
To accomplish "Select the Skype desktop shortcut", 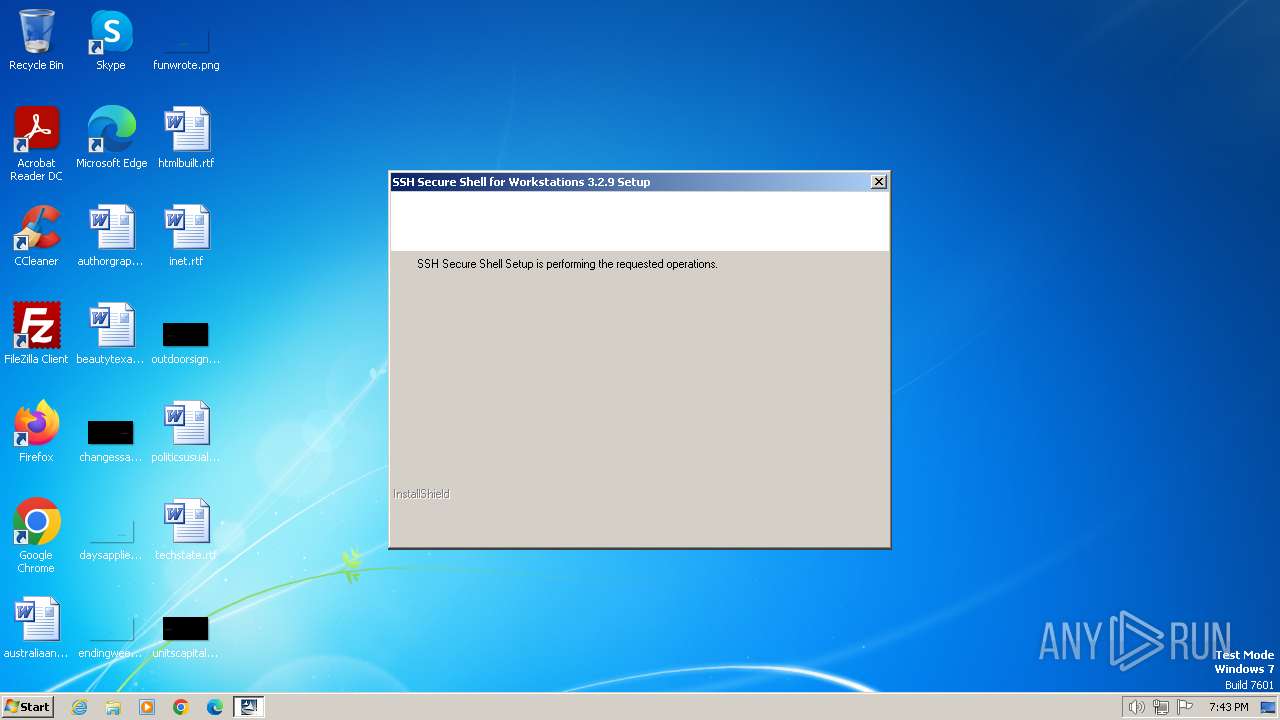I will (111, 41).
